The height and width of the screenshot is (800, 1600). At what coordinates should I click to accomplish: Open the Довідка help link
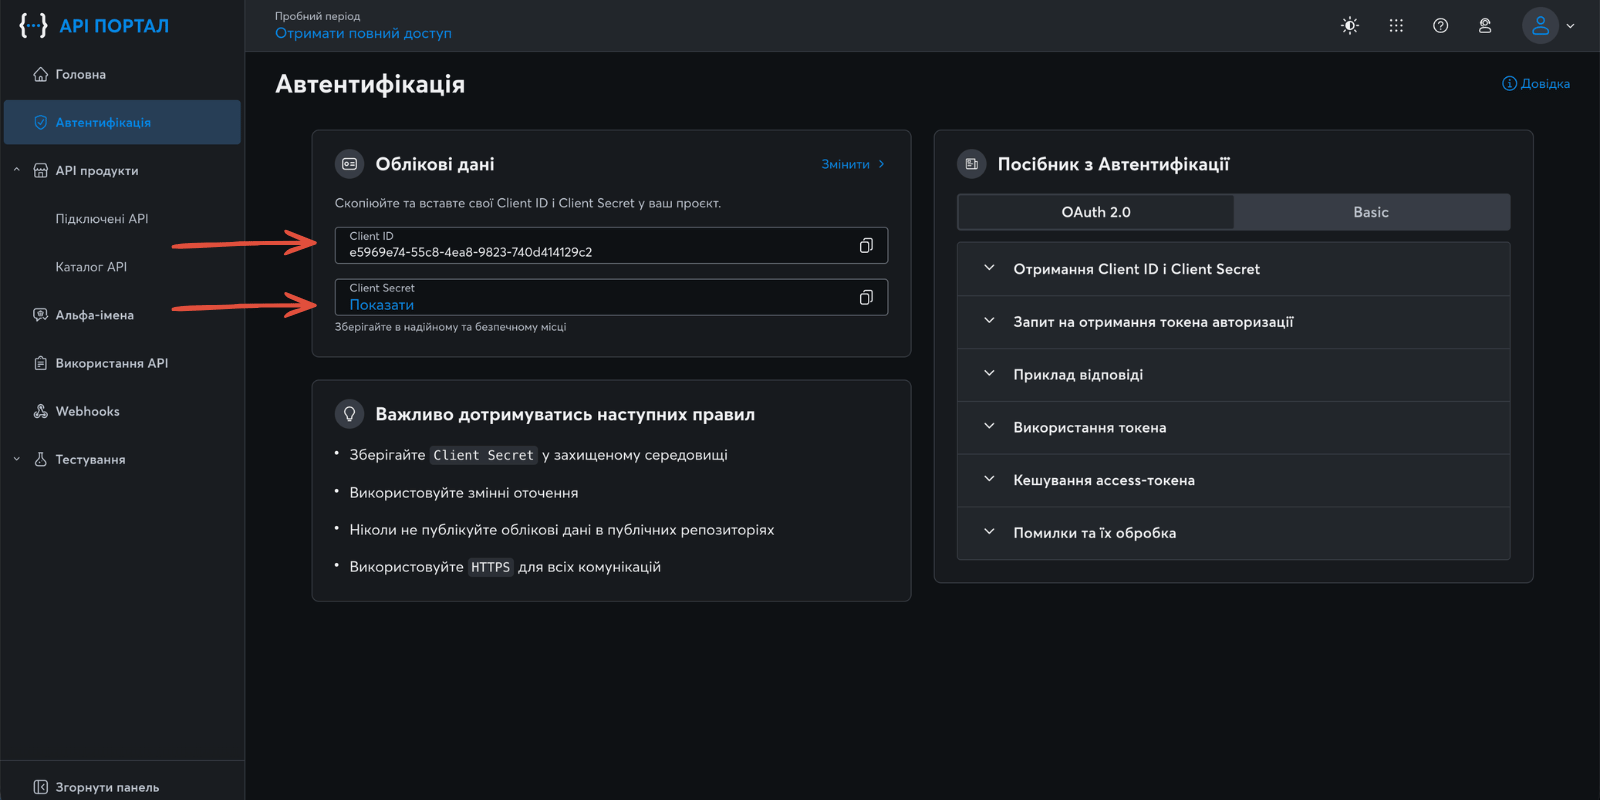tap(1536, 83)
